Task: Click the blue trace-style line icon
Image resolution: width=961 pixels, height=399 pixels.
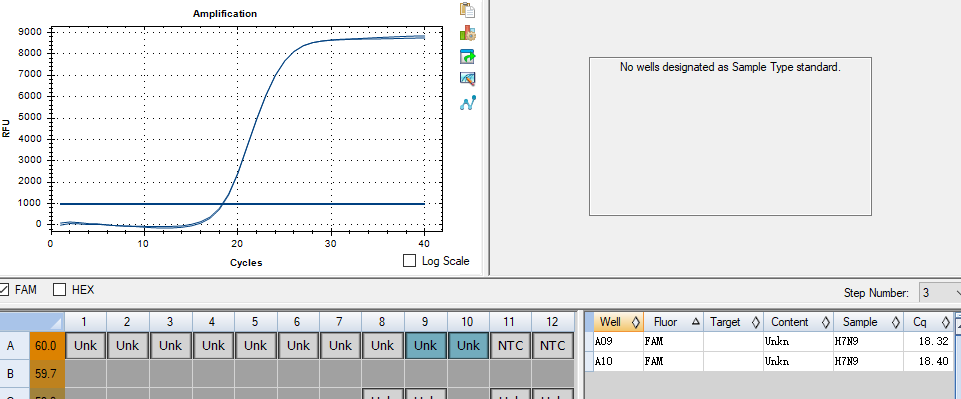Action: (468, 103)
